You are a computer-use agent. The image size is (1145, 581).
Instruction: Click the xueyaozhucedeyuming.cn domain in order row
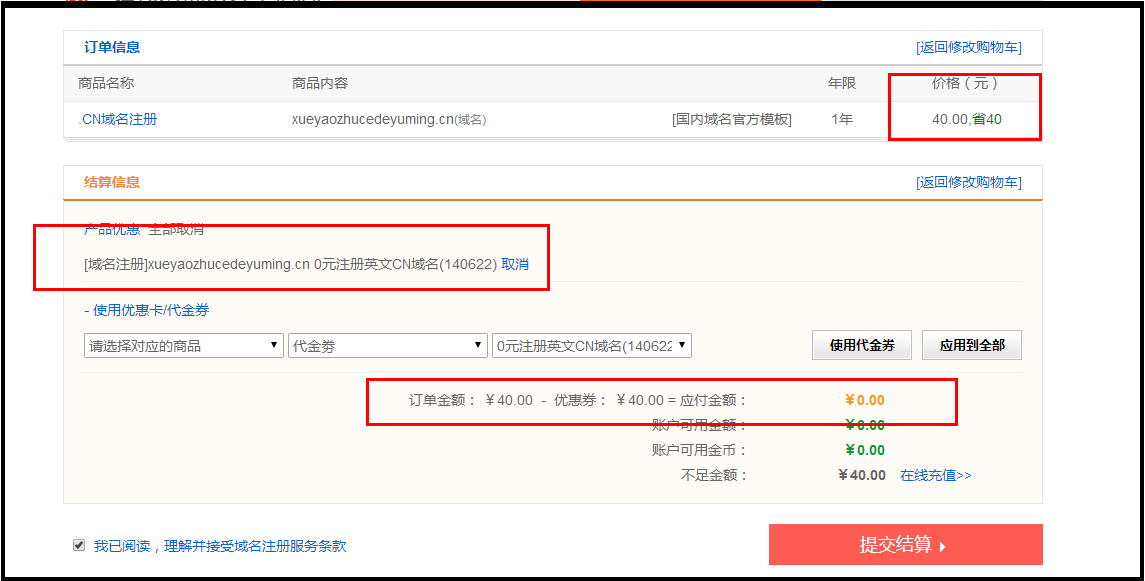[372, 119]
